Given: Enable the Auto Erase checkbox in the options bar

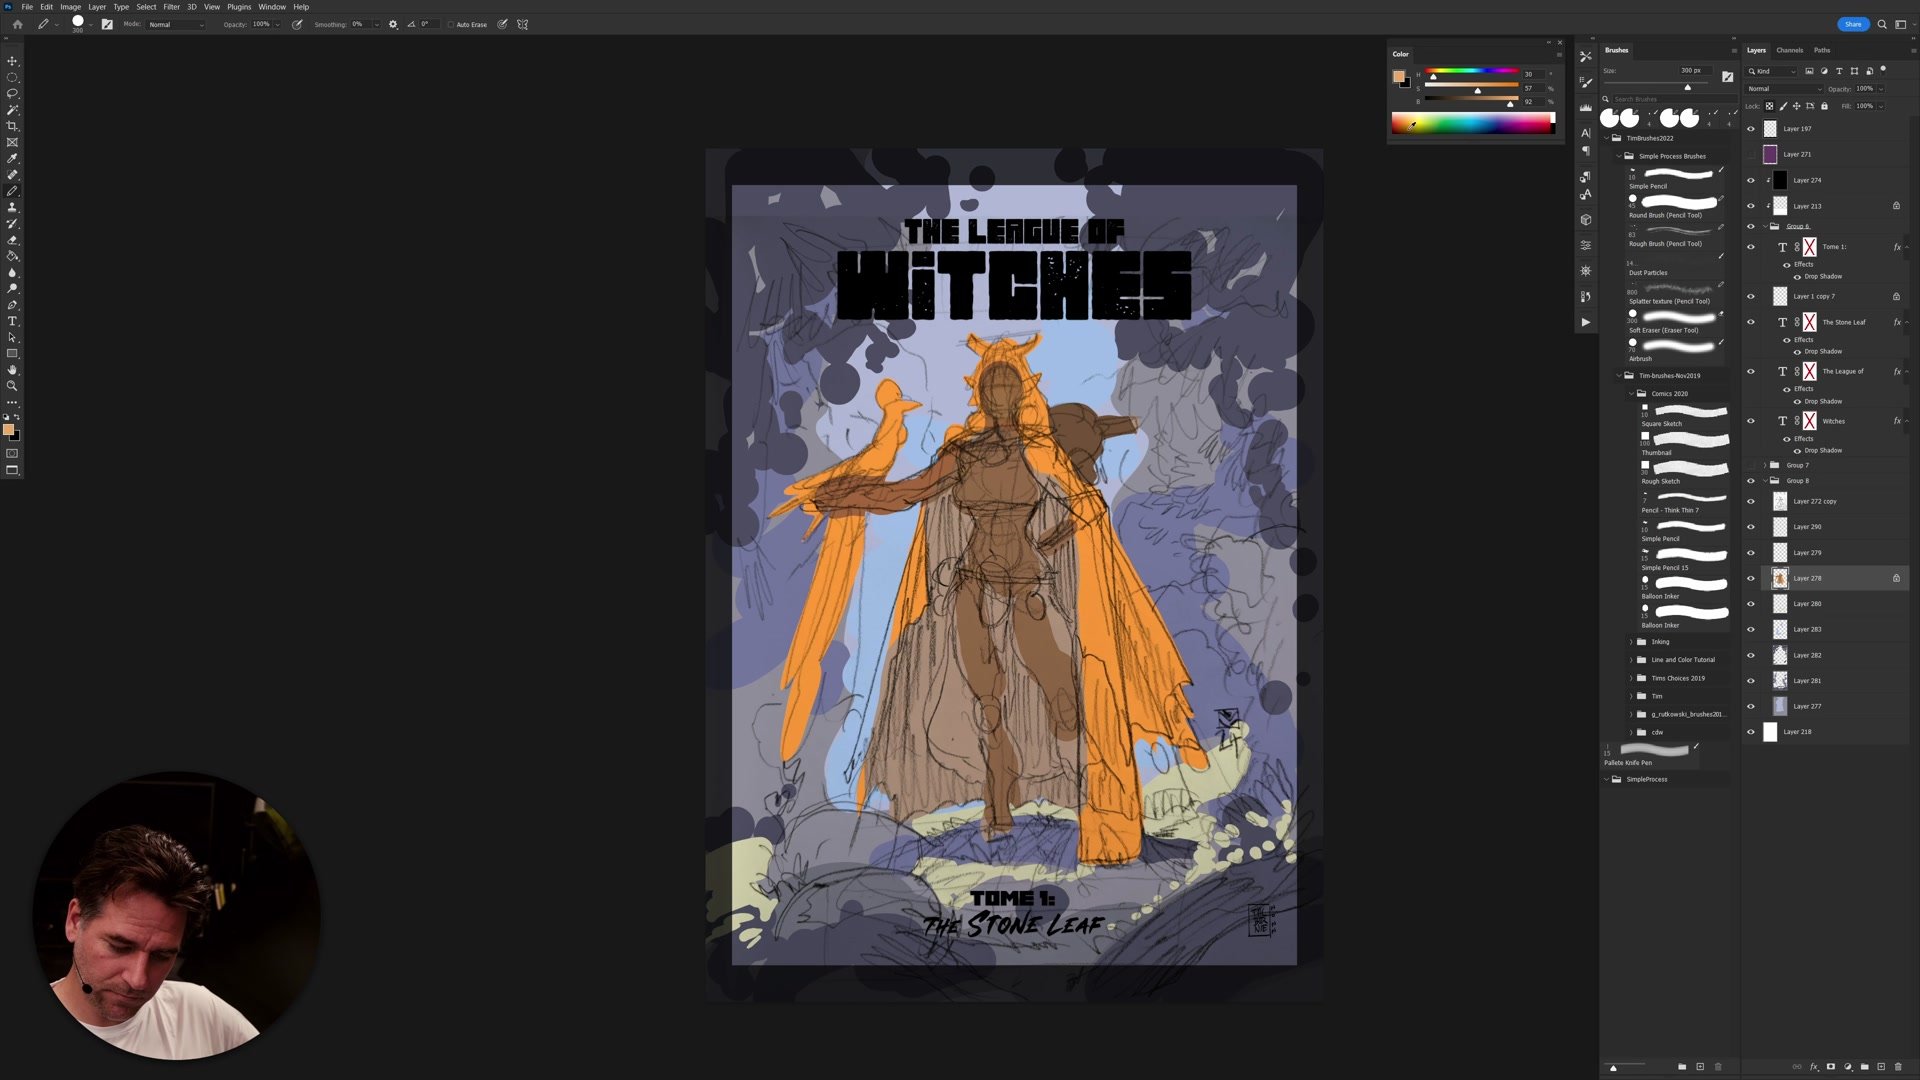Looking at the screenshot, I should pos(451,24).
